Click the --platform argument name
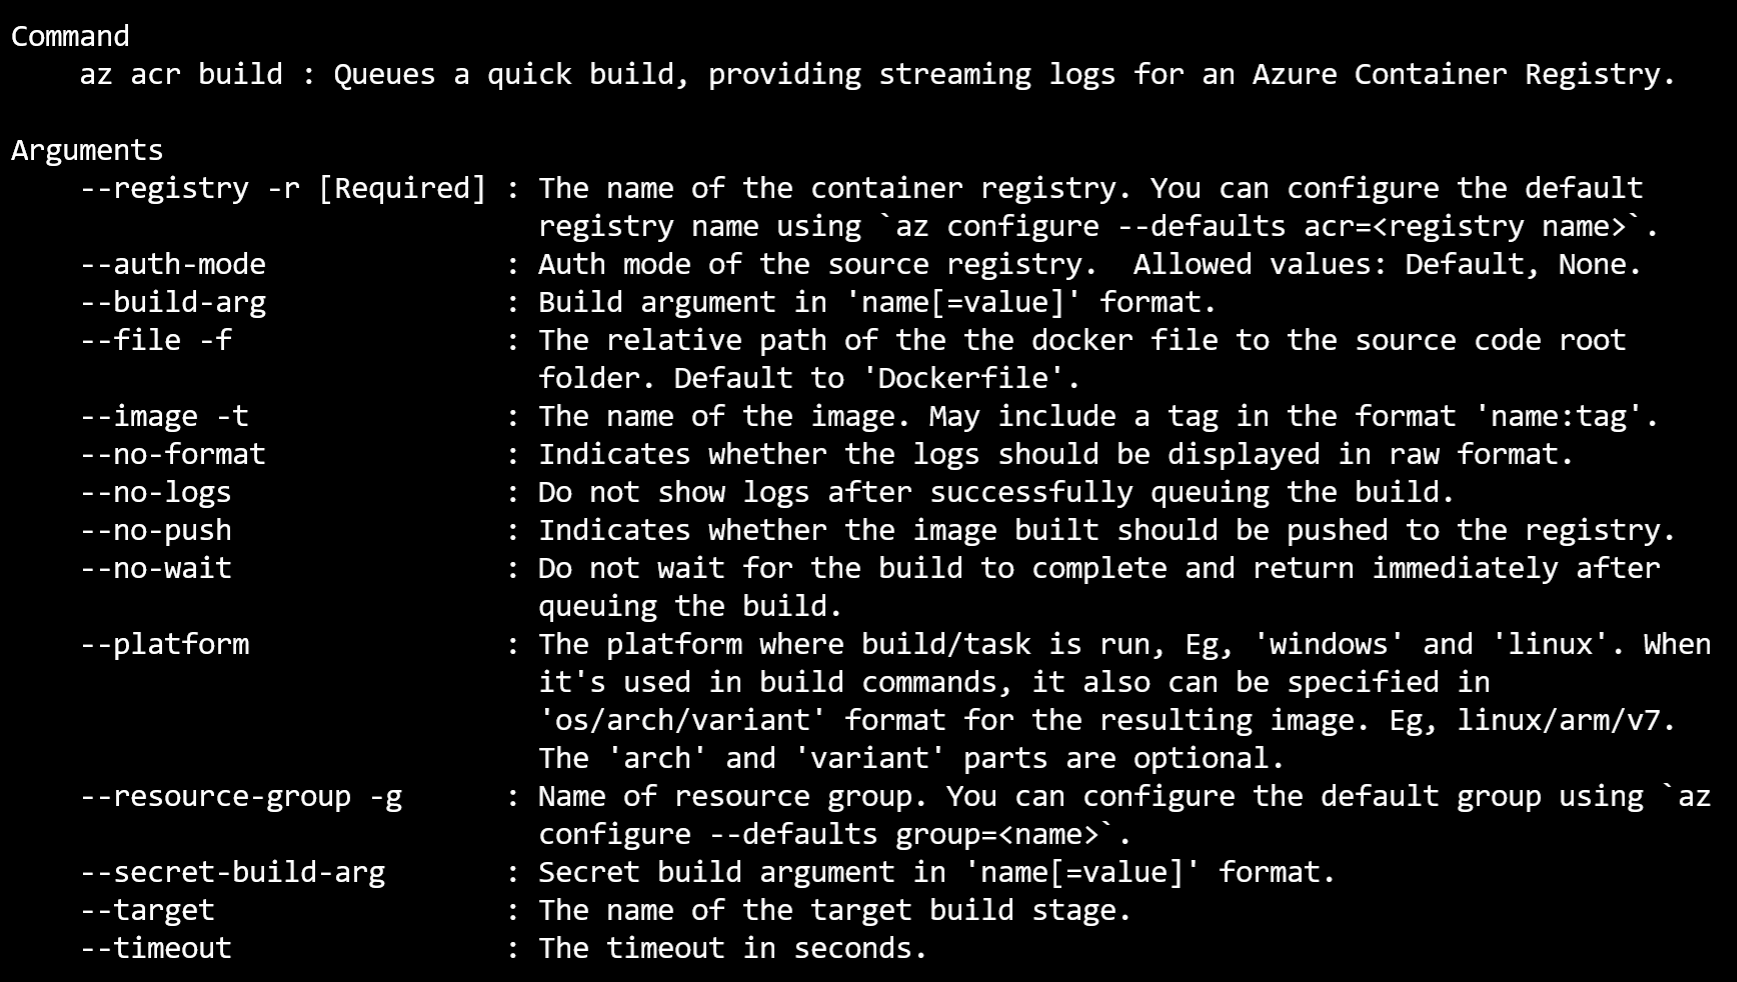The image size is (1737, 982). tap(164, 645)
